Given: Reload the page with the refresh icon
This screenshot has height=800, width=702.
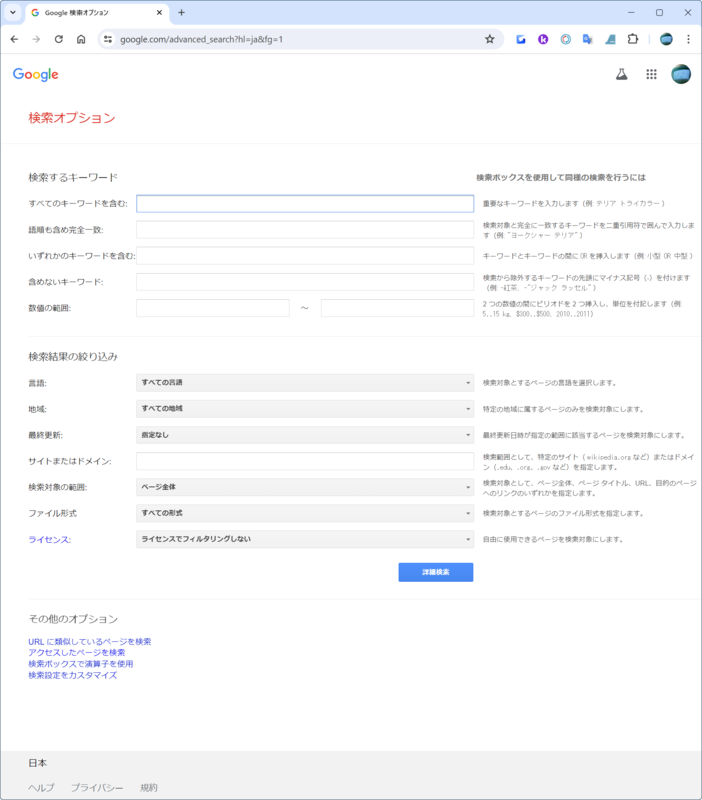Looking at the screenshot, I should pos(59,39).
